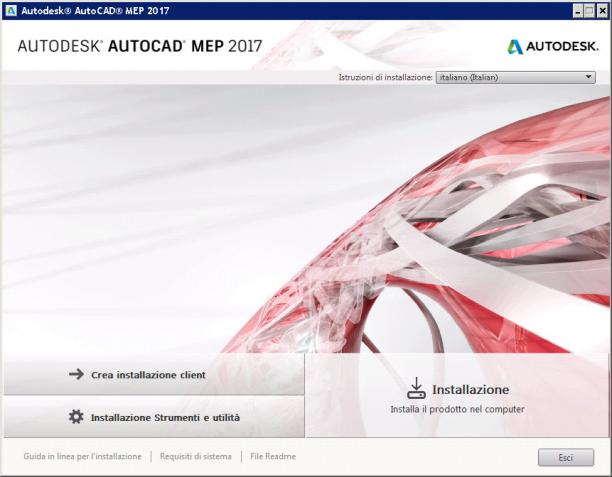Click the gear icon for Strumenti e utilità
Image resolution: width=612 pixels, height=477 pixels.
point(76,416)
